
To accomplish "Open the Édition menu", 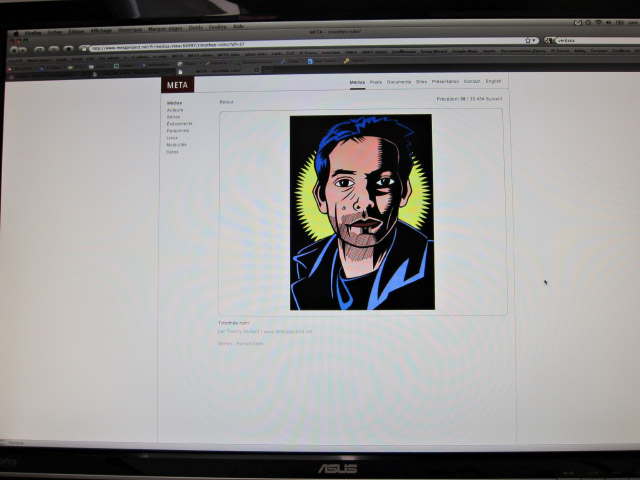I will [x=76, y=31].
